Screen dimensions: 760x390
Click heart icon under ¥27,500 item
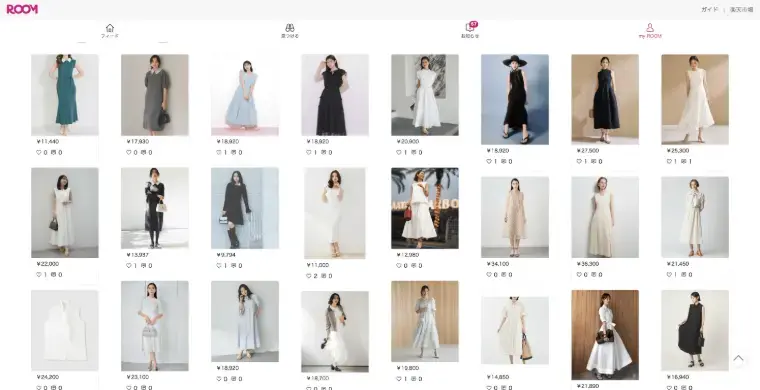[x=579, y=161]
